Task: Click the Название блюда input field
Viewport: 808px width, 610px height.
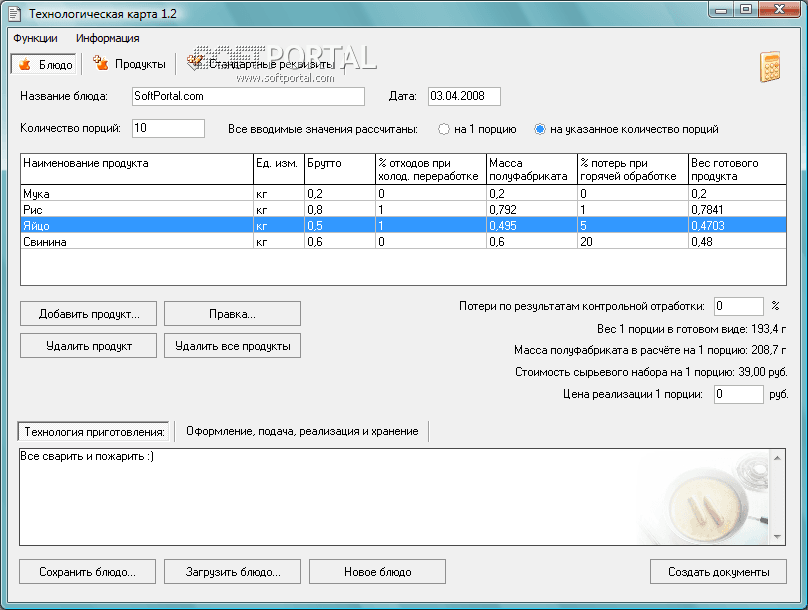Action: click(248, 96)
